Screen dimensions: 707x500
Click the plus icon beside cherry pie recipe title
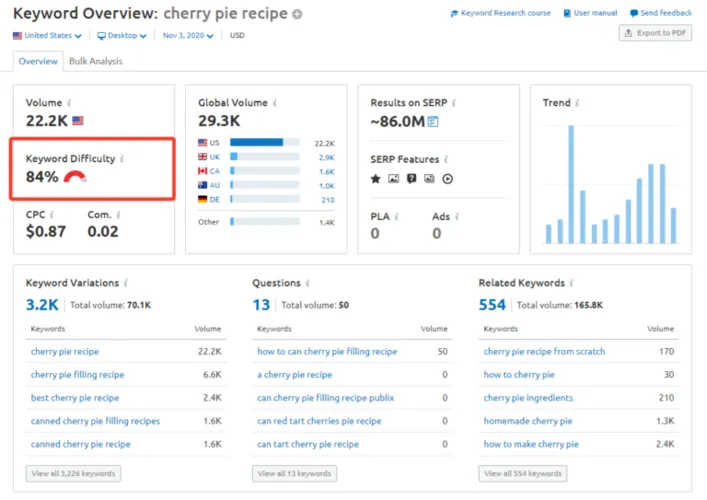[x=297, y=14]
